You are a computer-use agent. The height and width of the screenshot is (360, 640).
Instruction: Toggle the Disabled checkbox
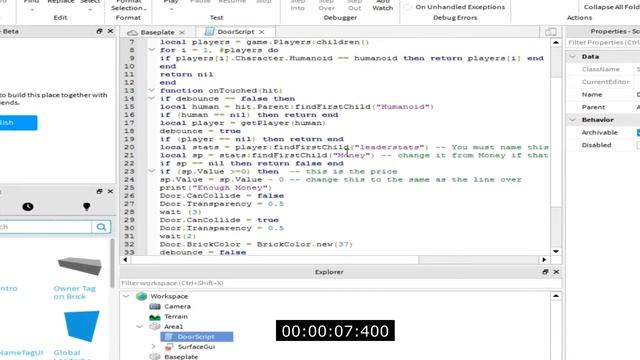638,145
